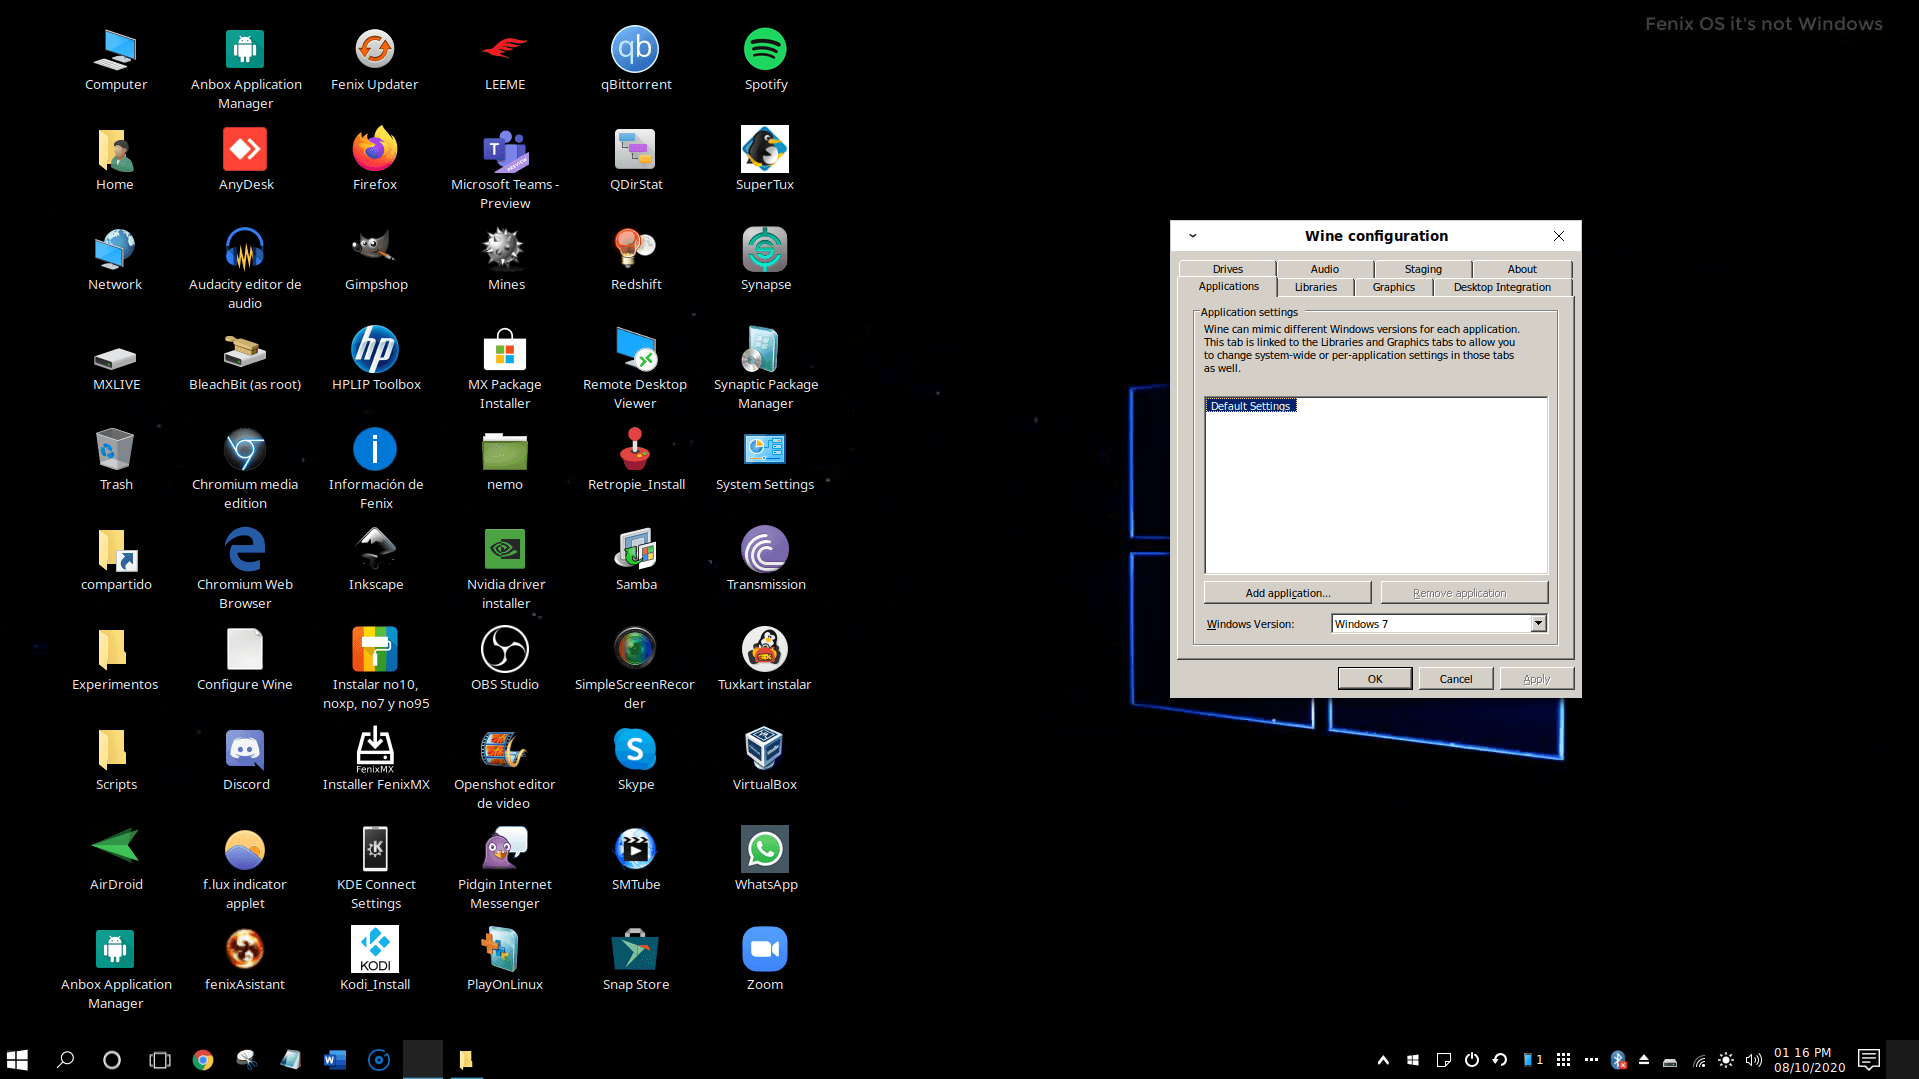This screenshot has width=1919, height=1079.
Task: Expand the Wine configuration window menu arrow
Action: click(1192, 236)
